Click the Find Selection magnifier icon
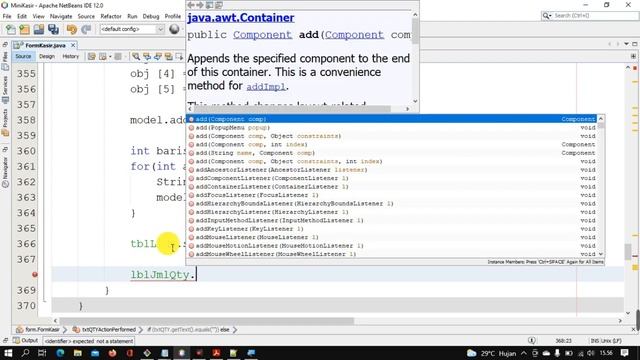The height and width of the screenshot is (360, 640). point(136,57)
